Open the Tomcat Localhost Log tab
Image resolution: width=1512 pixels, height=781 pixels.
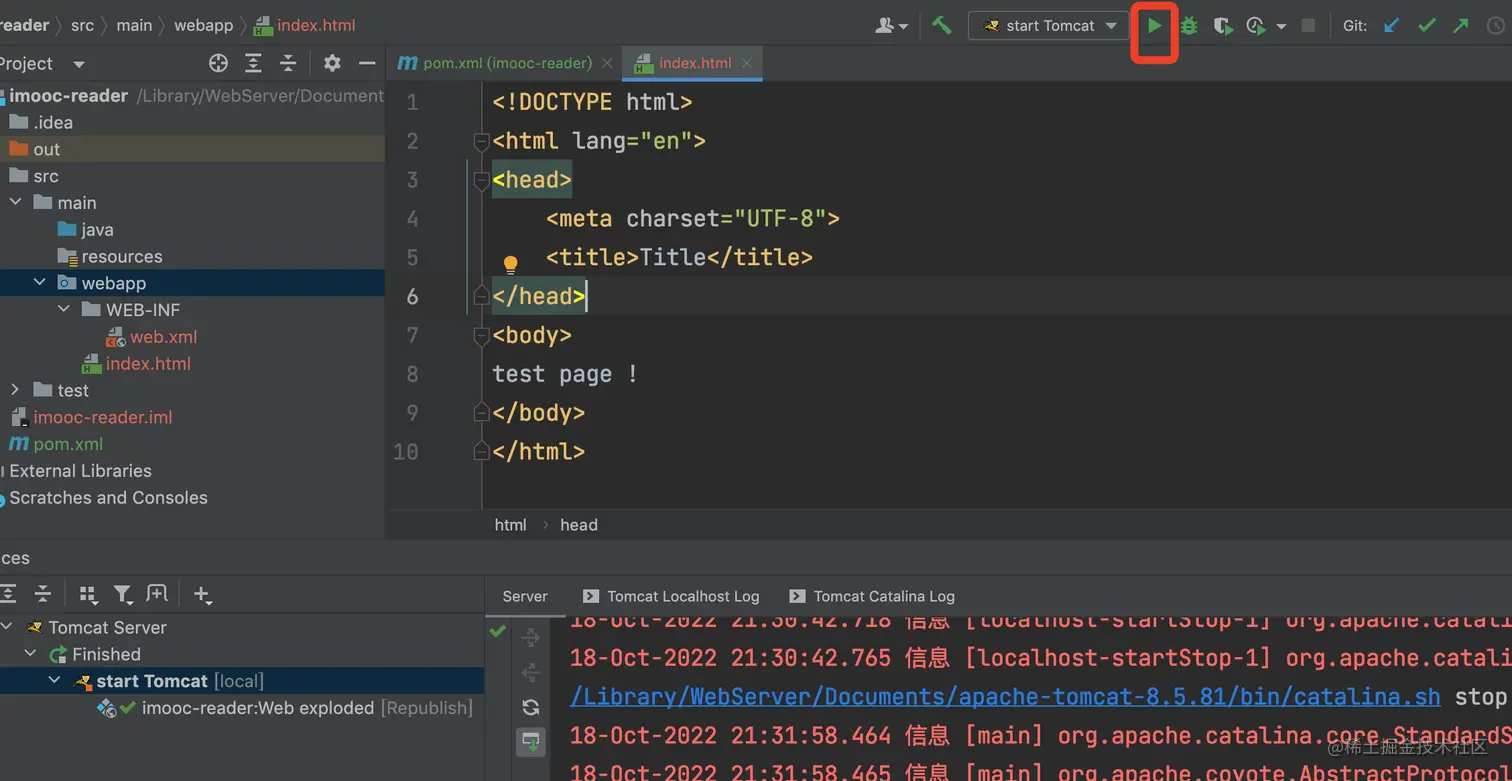(672, 596)
